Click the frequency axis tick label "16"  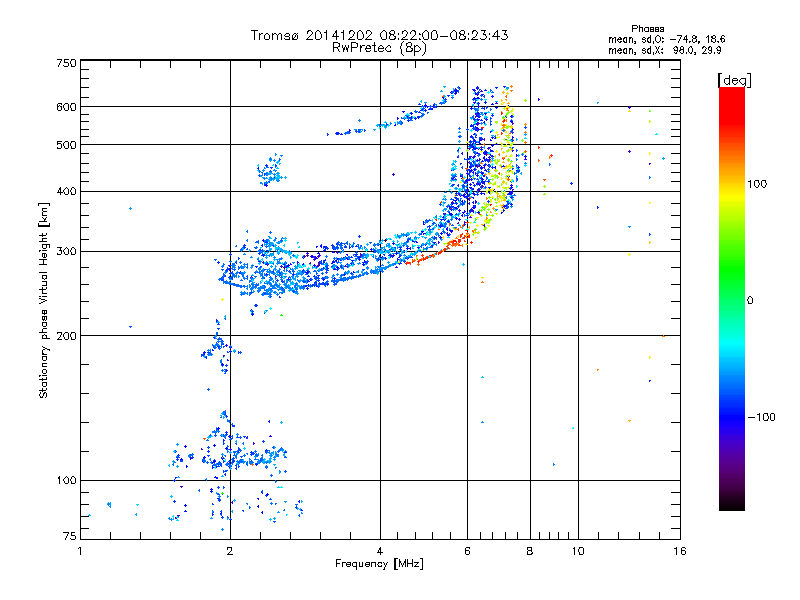coord(680,551)
